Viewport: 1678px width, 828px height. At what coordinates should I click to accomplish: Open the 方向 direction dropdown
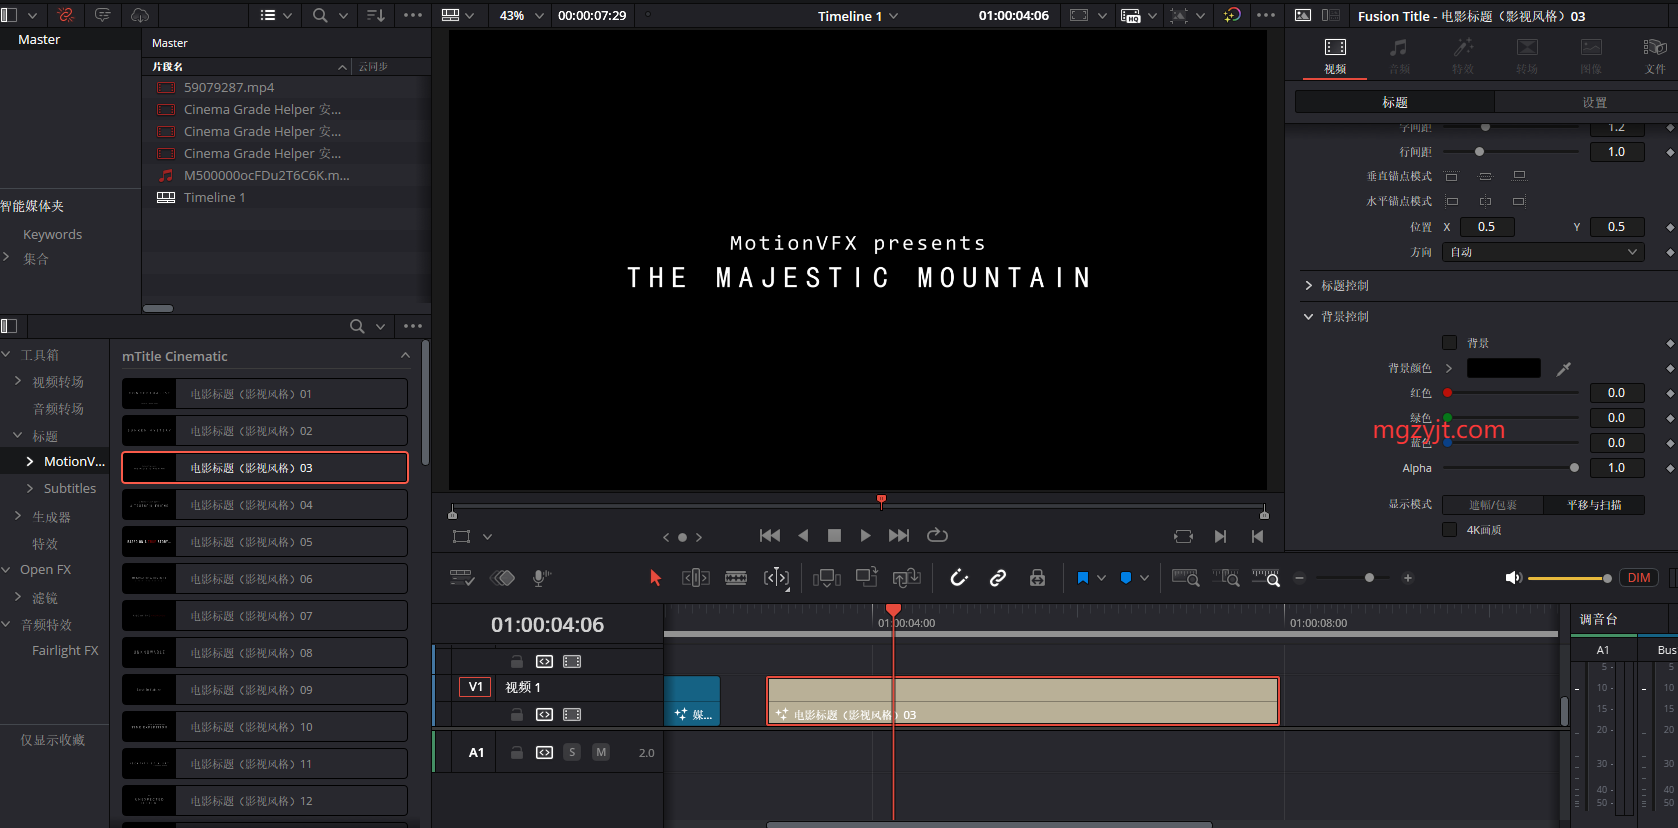1544,252
